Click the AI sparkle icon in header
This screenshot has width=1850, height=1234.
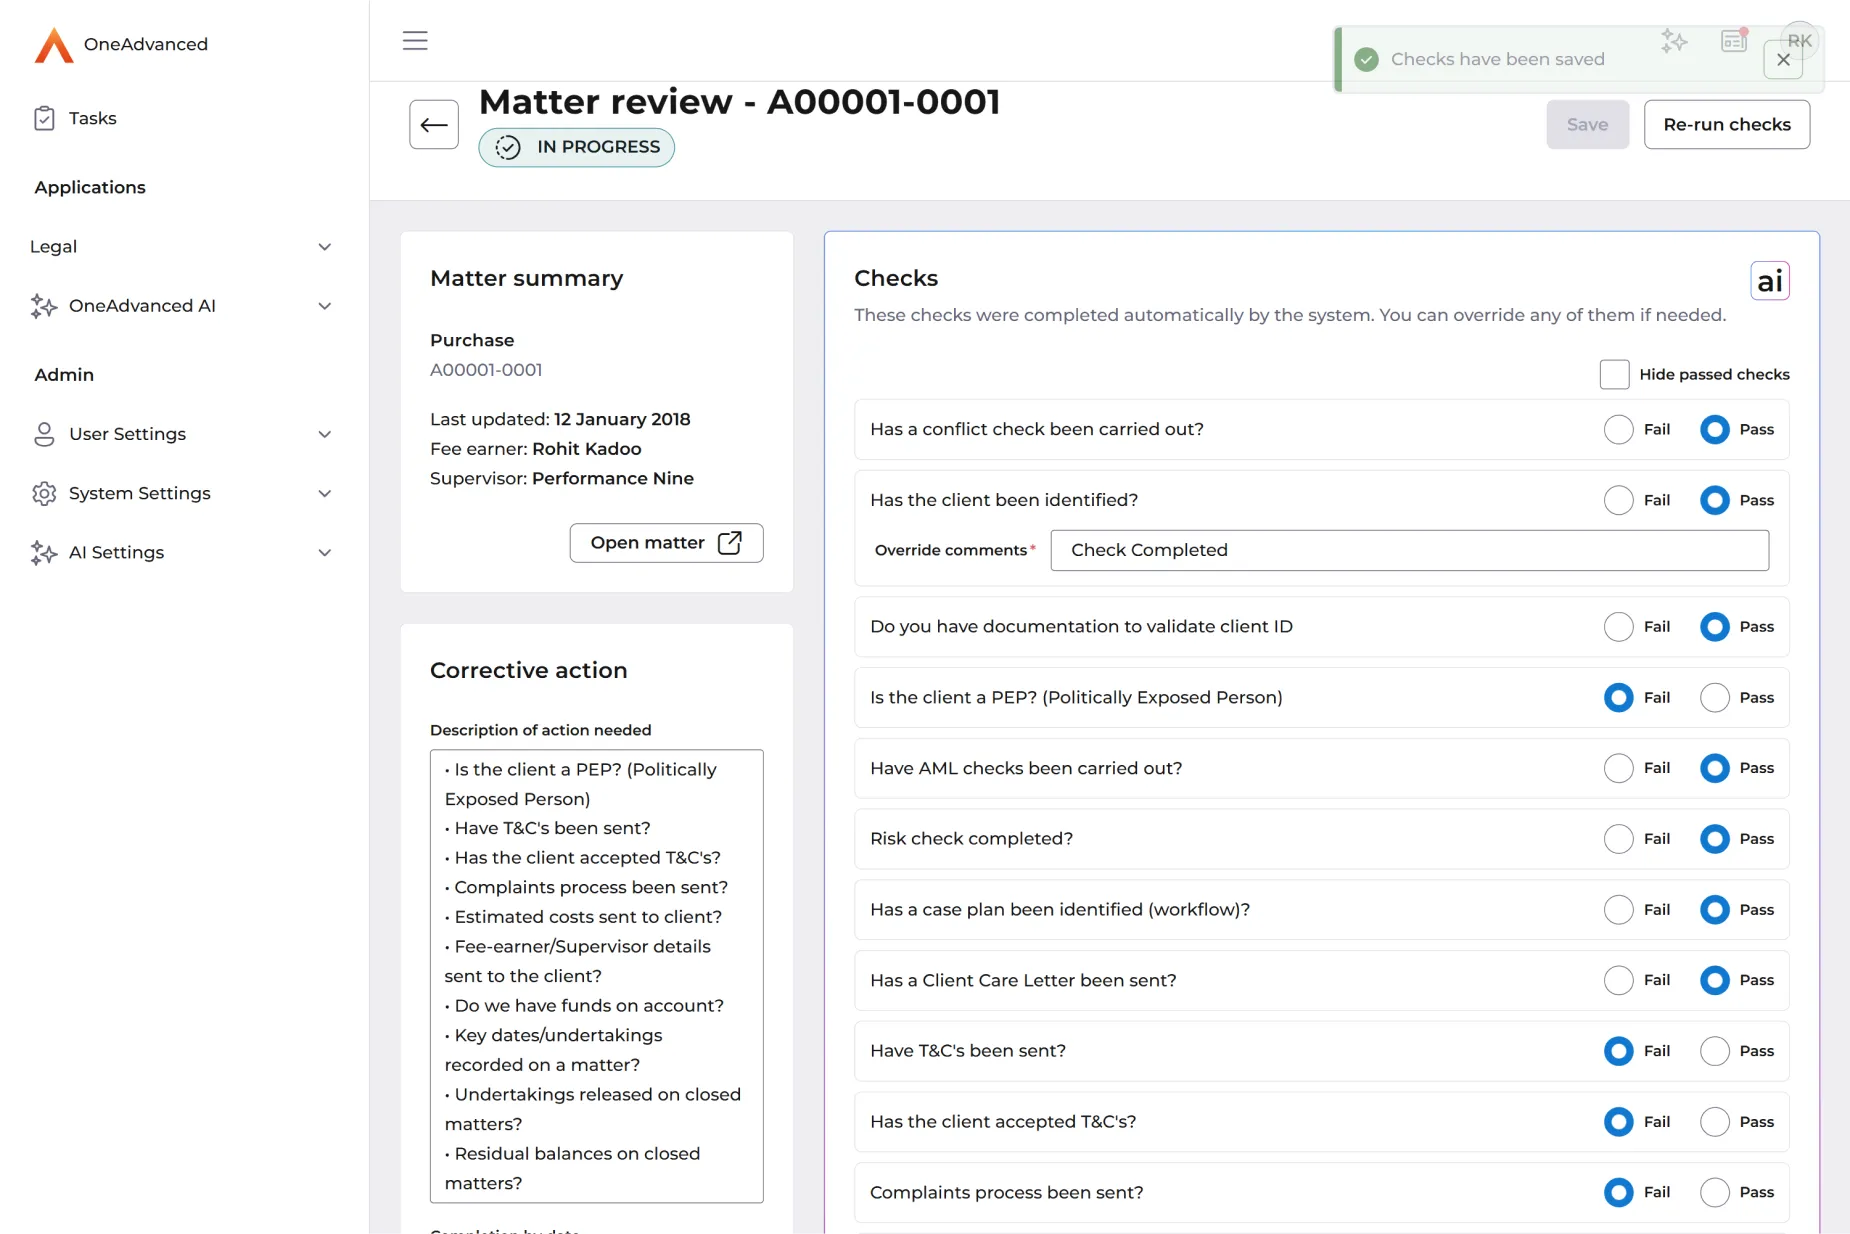tap(1674, 41)
